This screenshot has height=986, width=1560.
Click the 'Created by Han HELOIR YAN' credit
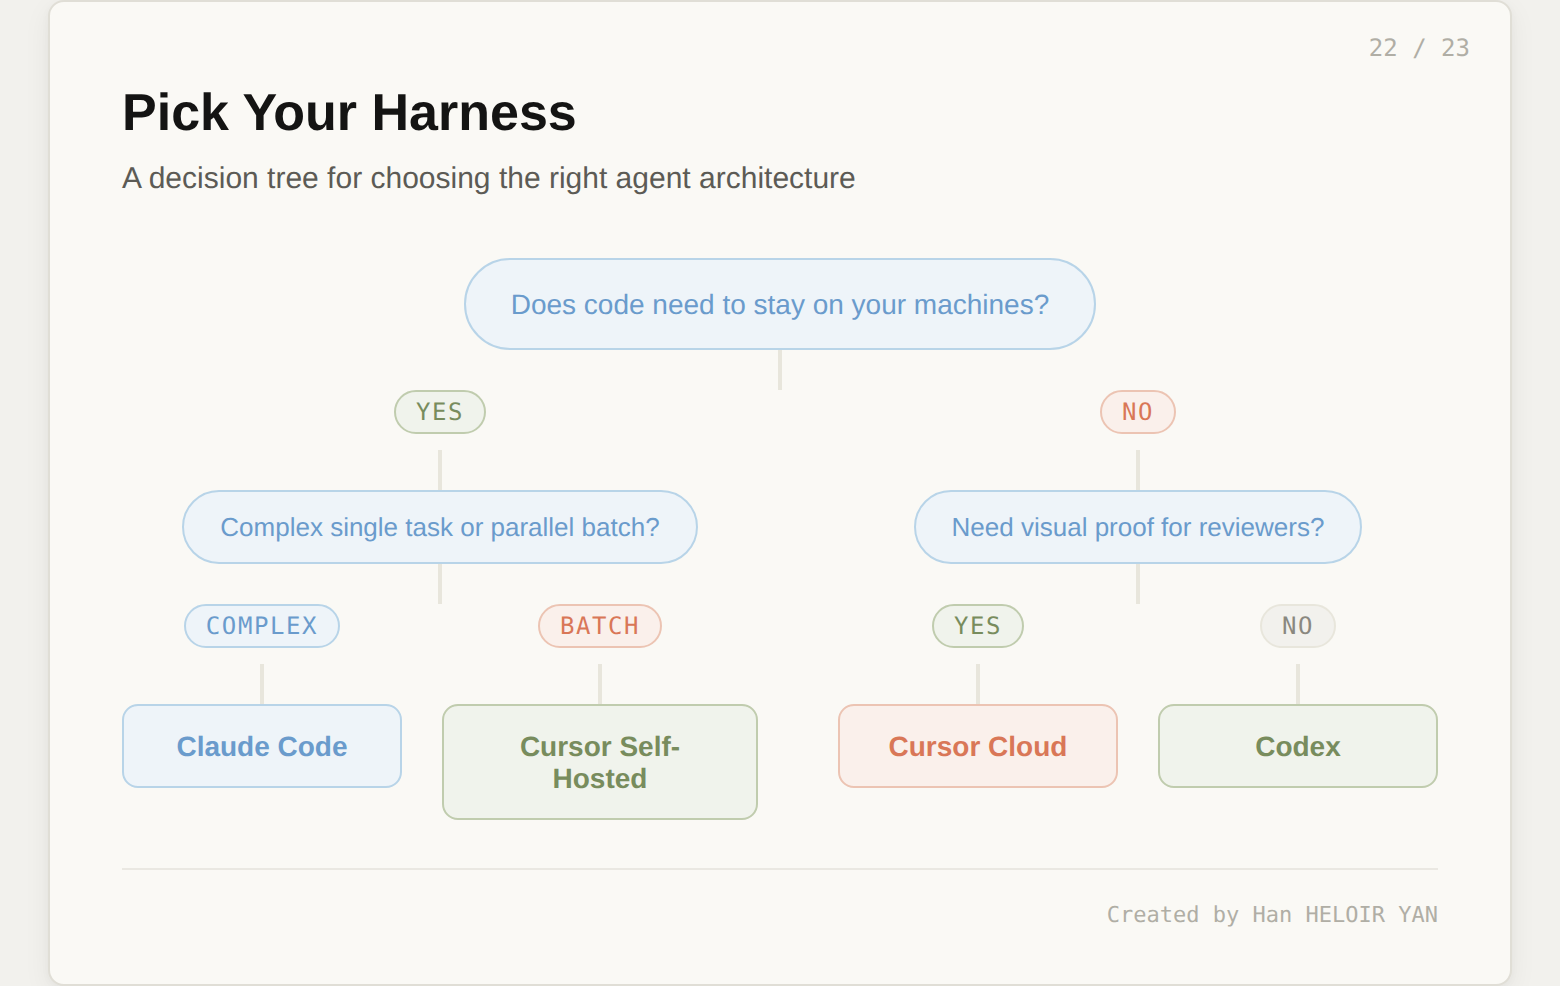pyautogui.click(x=1271, y=914)
